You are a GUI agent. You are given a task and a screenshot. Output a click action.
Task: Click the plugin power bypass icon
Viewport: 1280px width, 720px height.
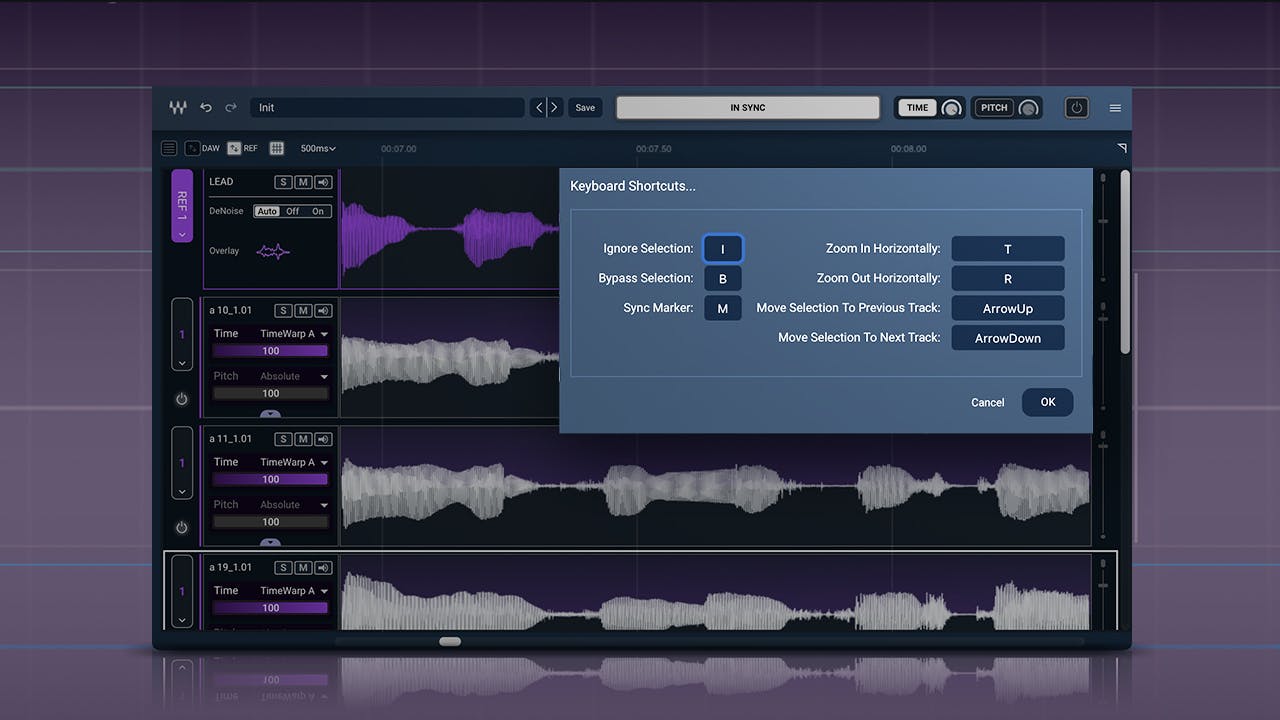click(x=1076, y=108)
